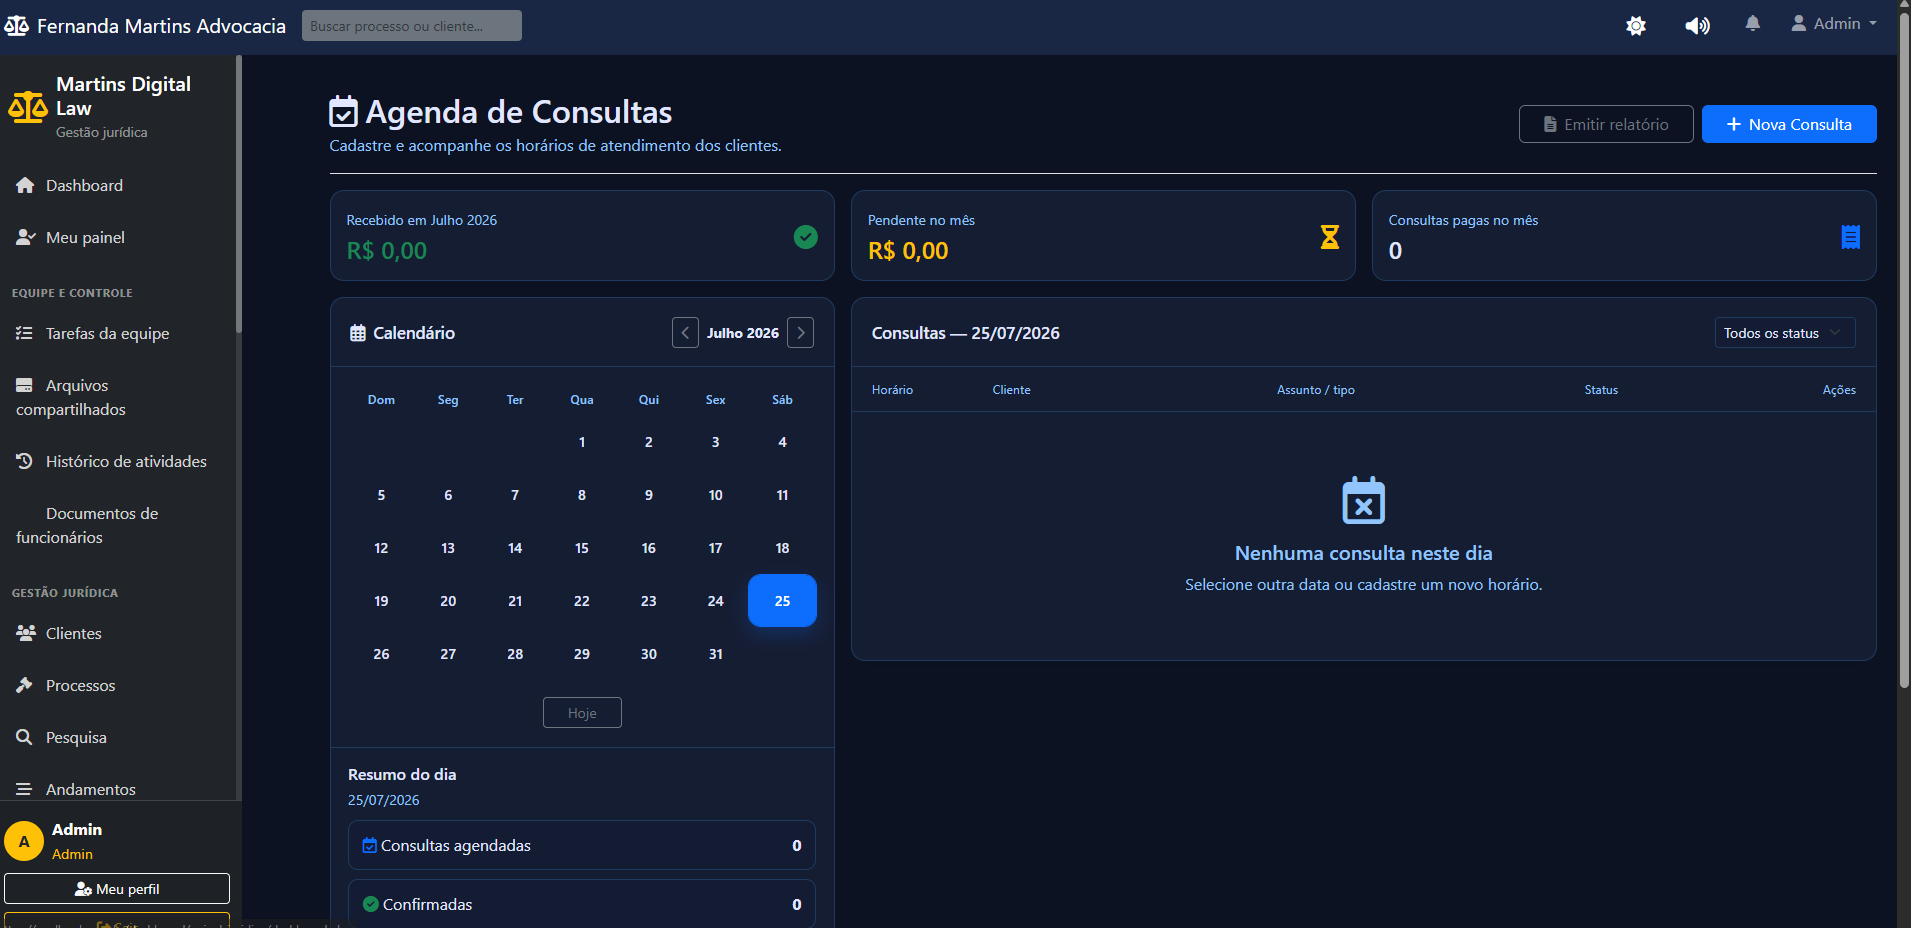Go to the previous month arrow
The image size is (1911, 928).
[685, 333]
